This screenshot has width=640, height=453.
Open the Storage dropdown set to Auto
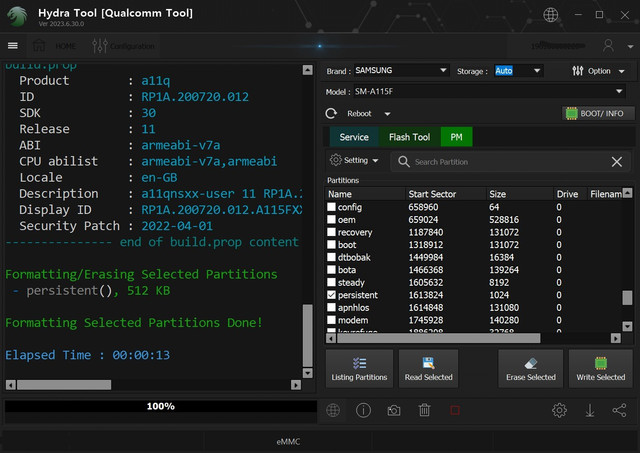pos(518,71)
